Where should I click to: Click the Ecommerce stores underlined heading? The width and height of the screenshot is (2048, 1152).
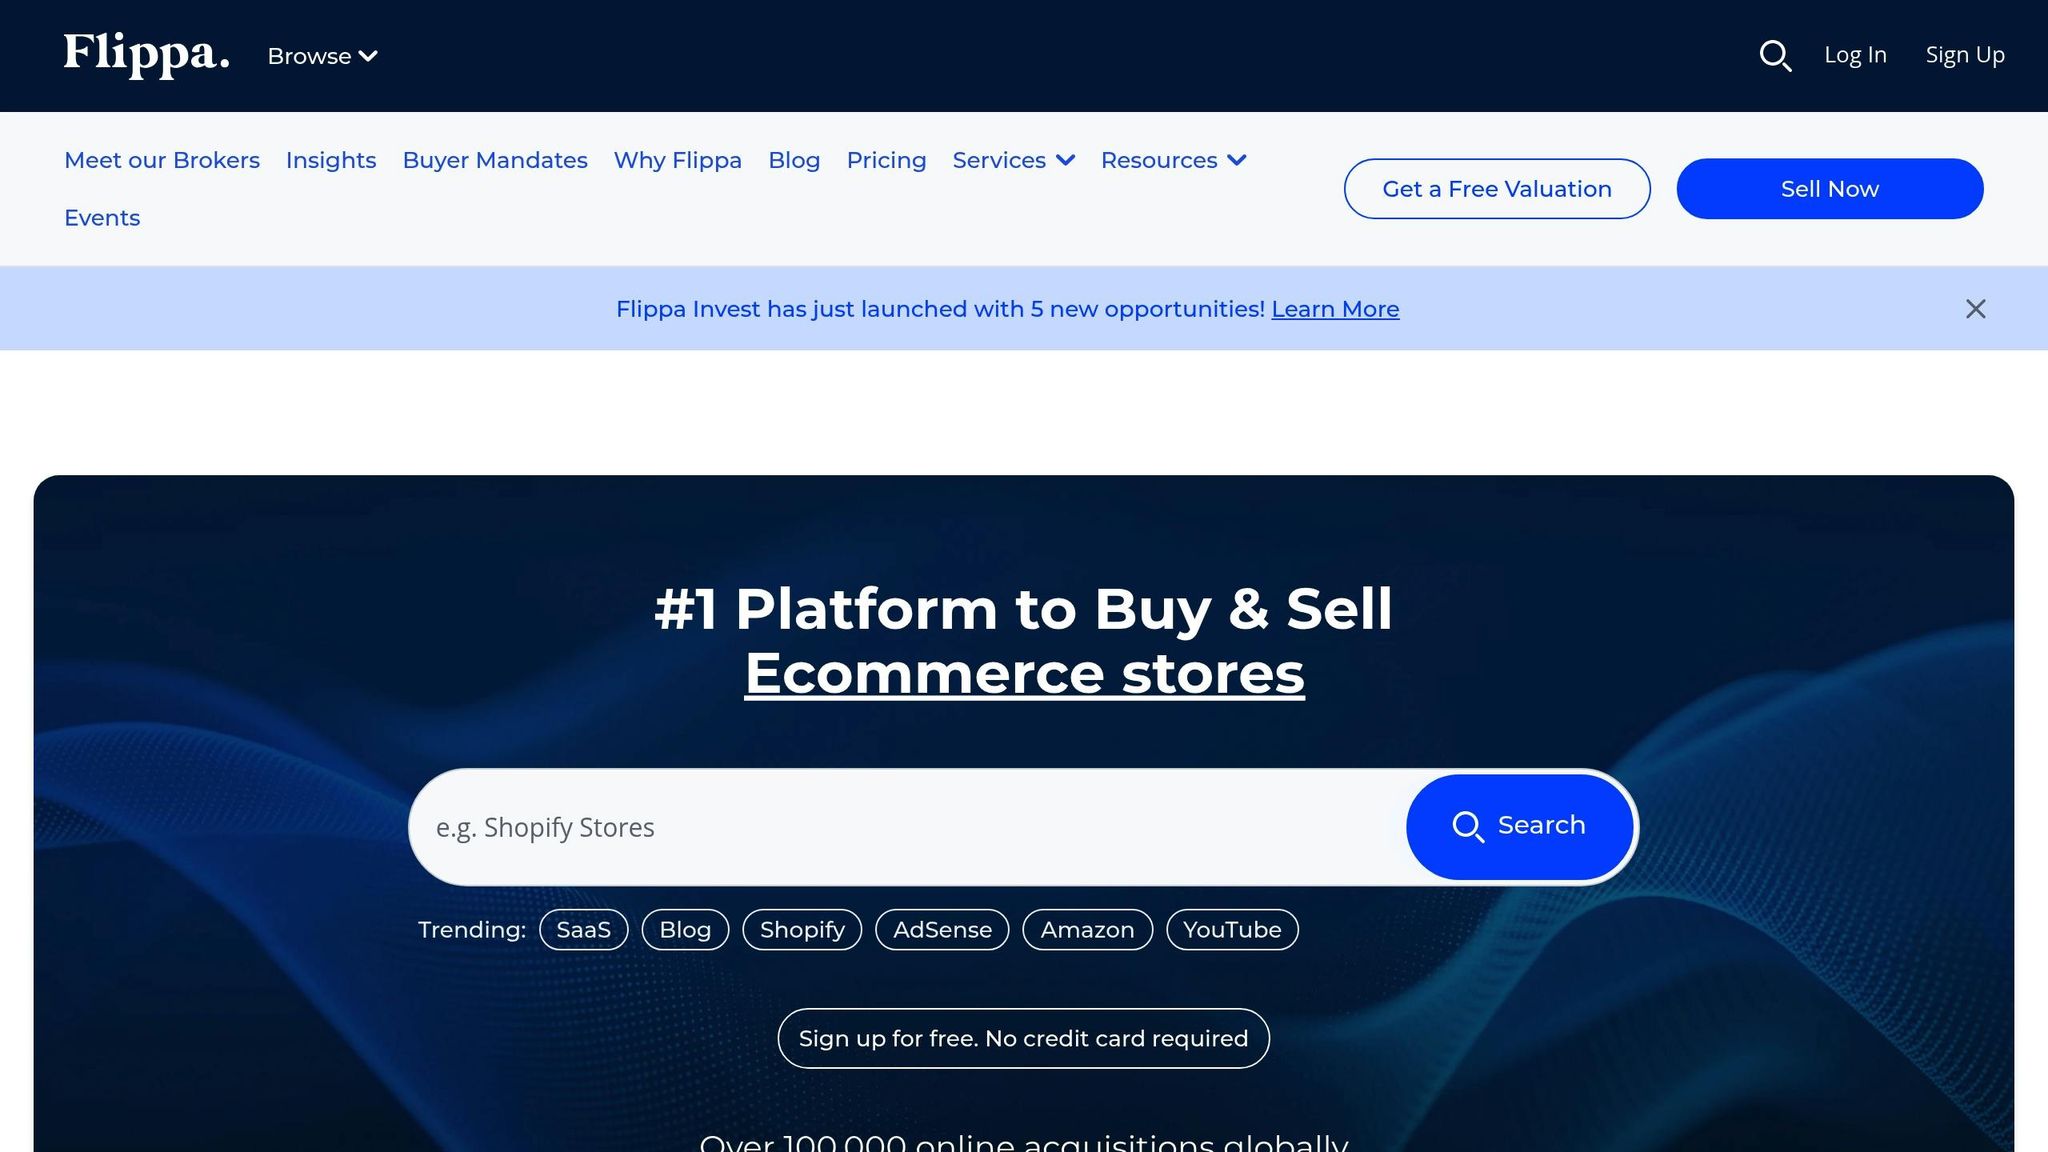coord(1024,673)
